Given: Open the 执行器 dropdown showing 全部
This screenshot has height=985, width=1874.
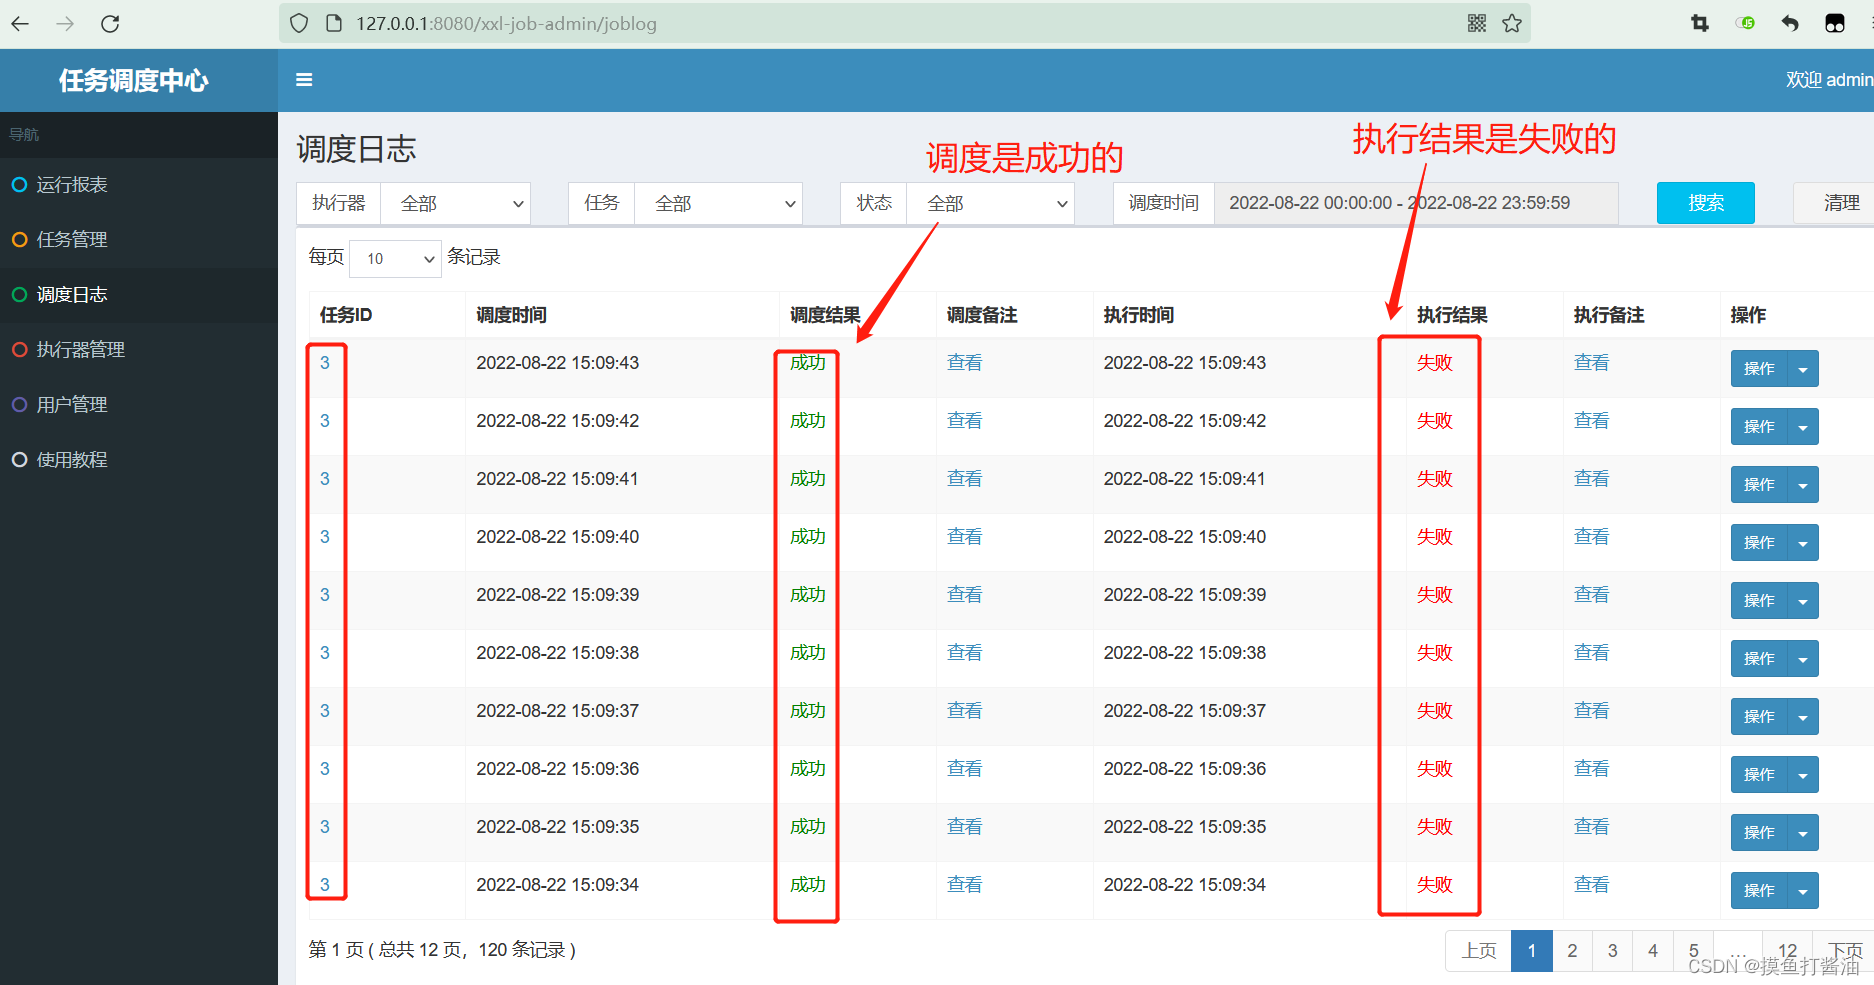Looking at the screenshot, I should tap(456, 204).
